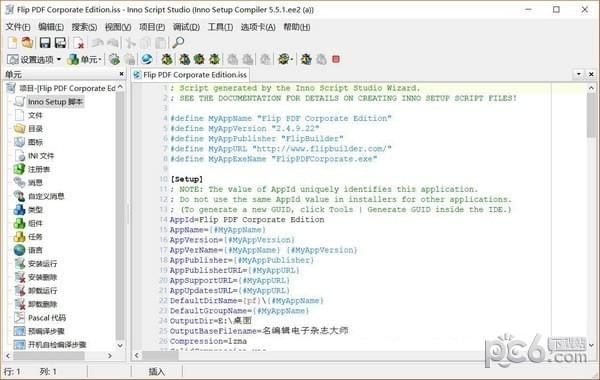
Task: Select the 卸载删除 tree node
Action: pyautogui.click(x=42, y=304)
